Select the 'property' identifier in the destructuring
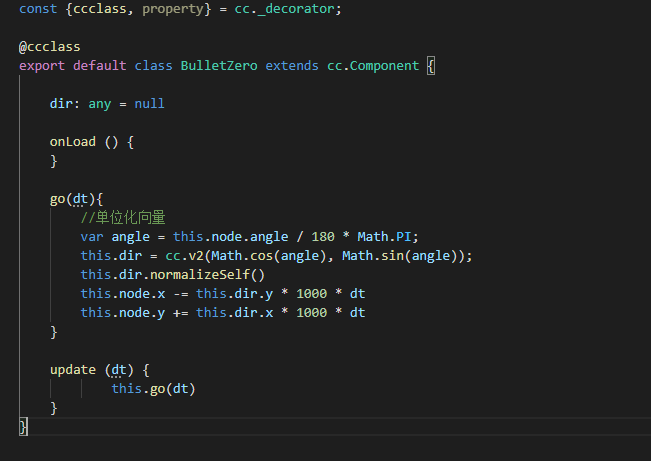Viewport: 651px width, 461px height. (173, 10)
